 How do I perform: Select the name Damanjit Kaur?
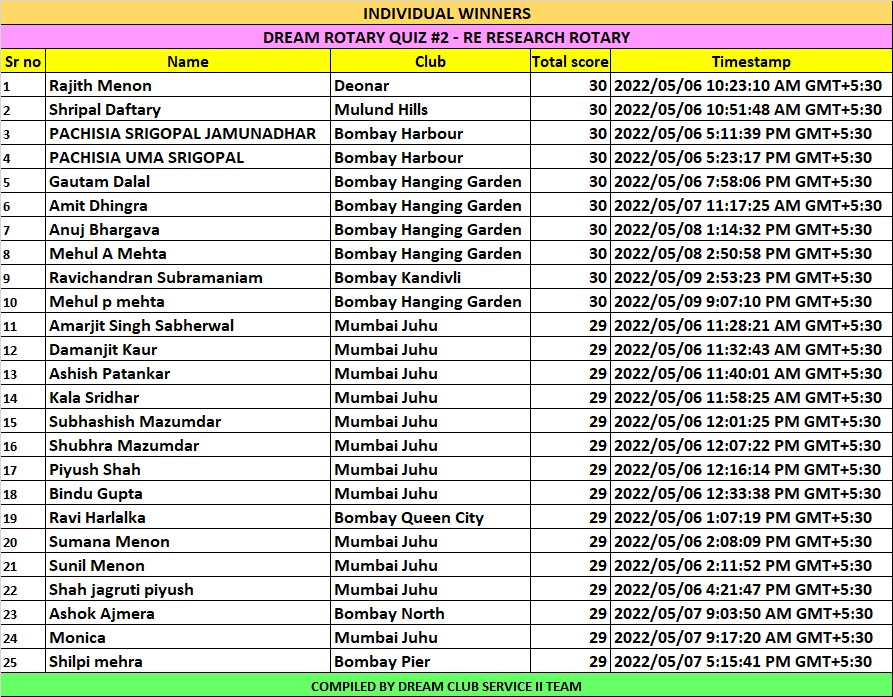click(x=103, y=349)
